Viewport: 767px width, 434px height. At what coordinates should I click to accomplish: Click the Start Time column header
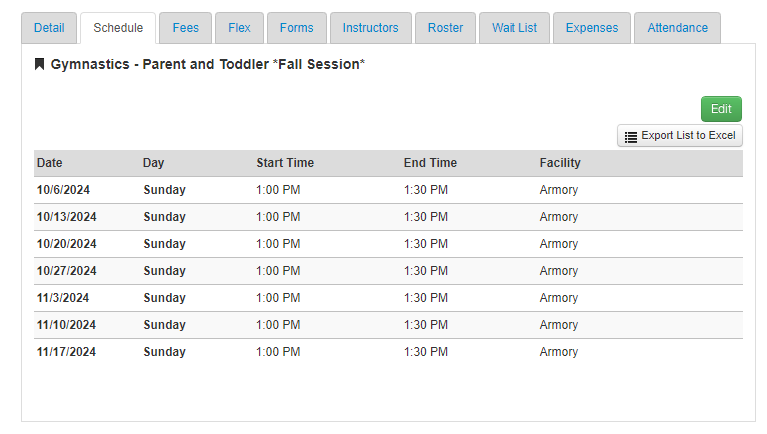(x=285, y=163)
